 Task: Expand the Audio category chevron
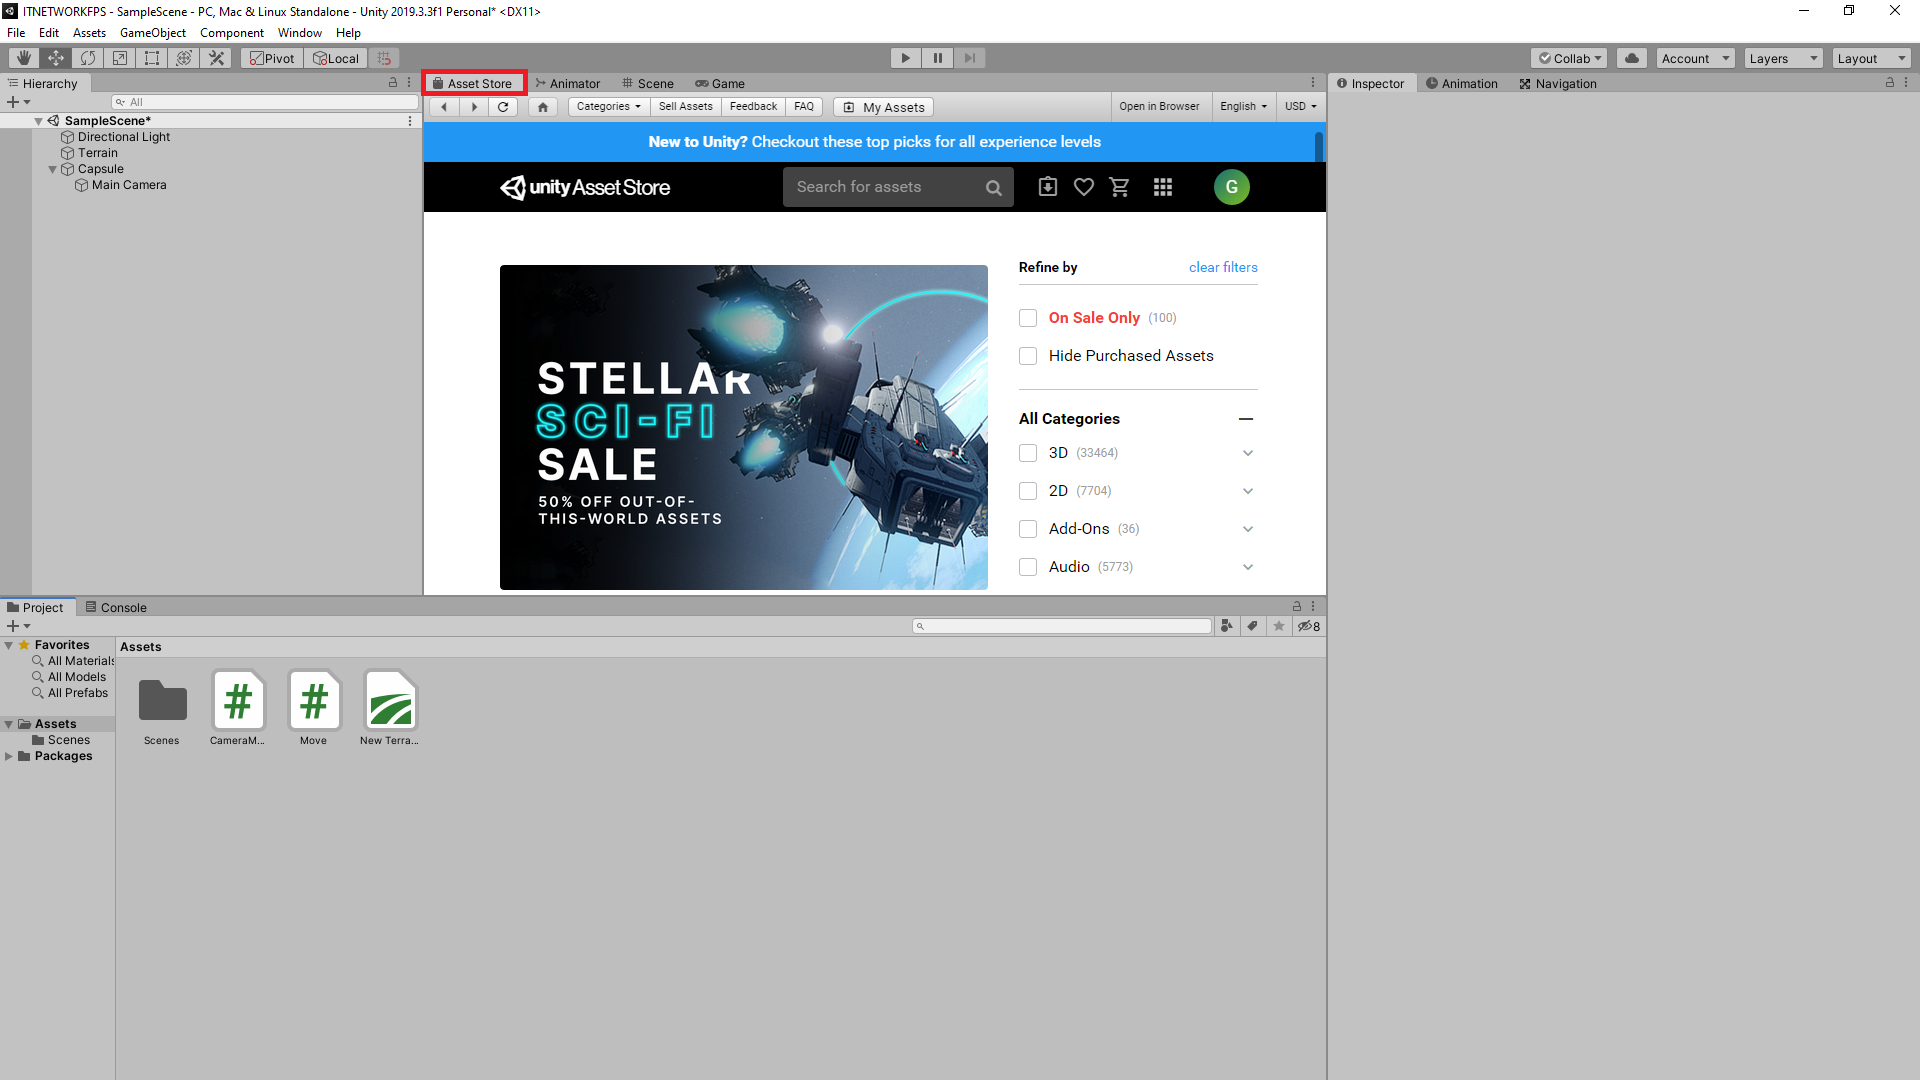click(1248, 567)
